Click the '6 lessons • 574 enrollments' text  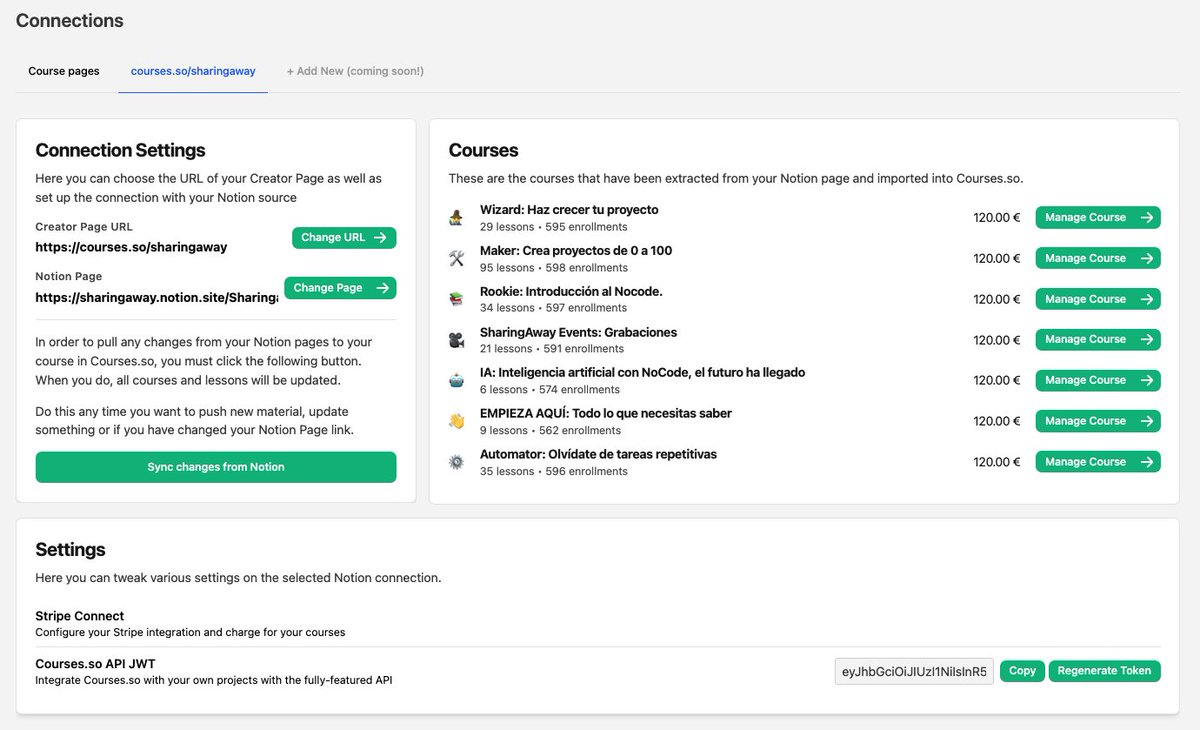[550, 390]
